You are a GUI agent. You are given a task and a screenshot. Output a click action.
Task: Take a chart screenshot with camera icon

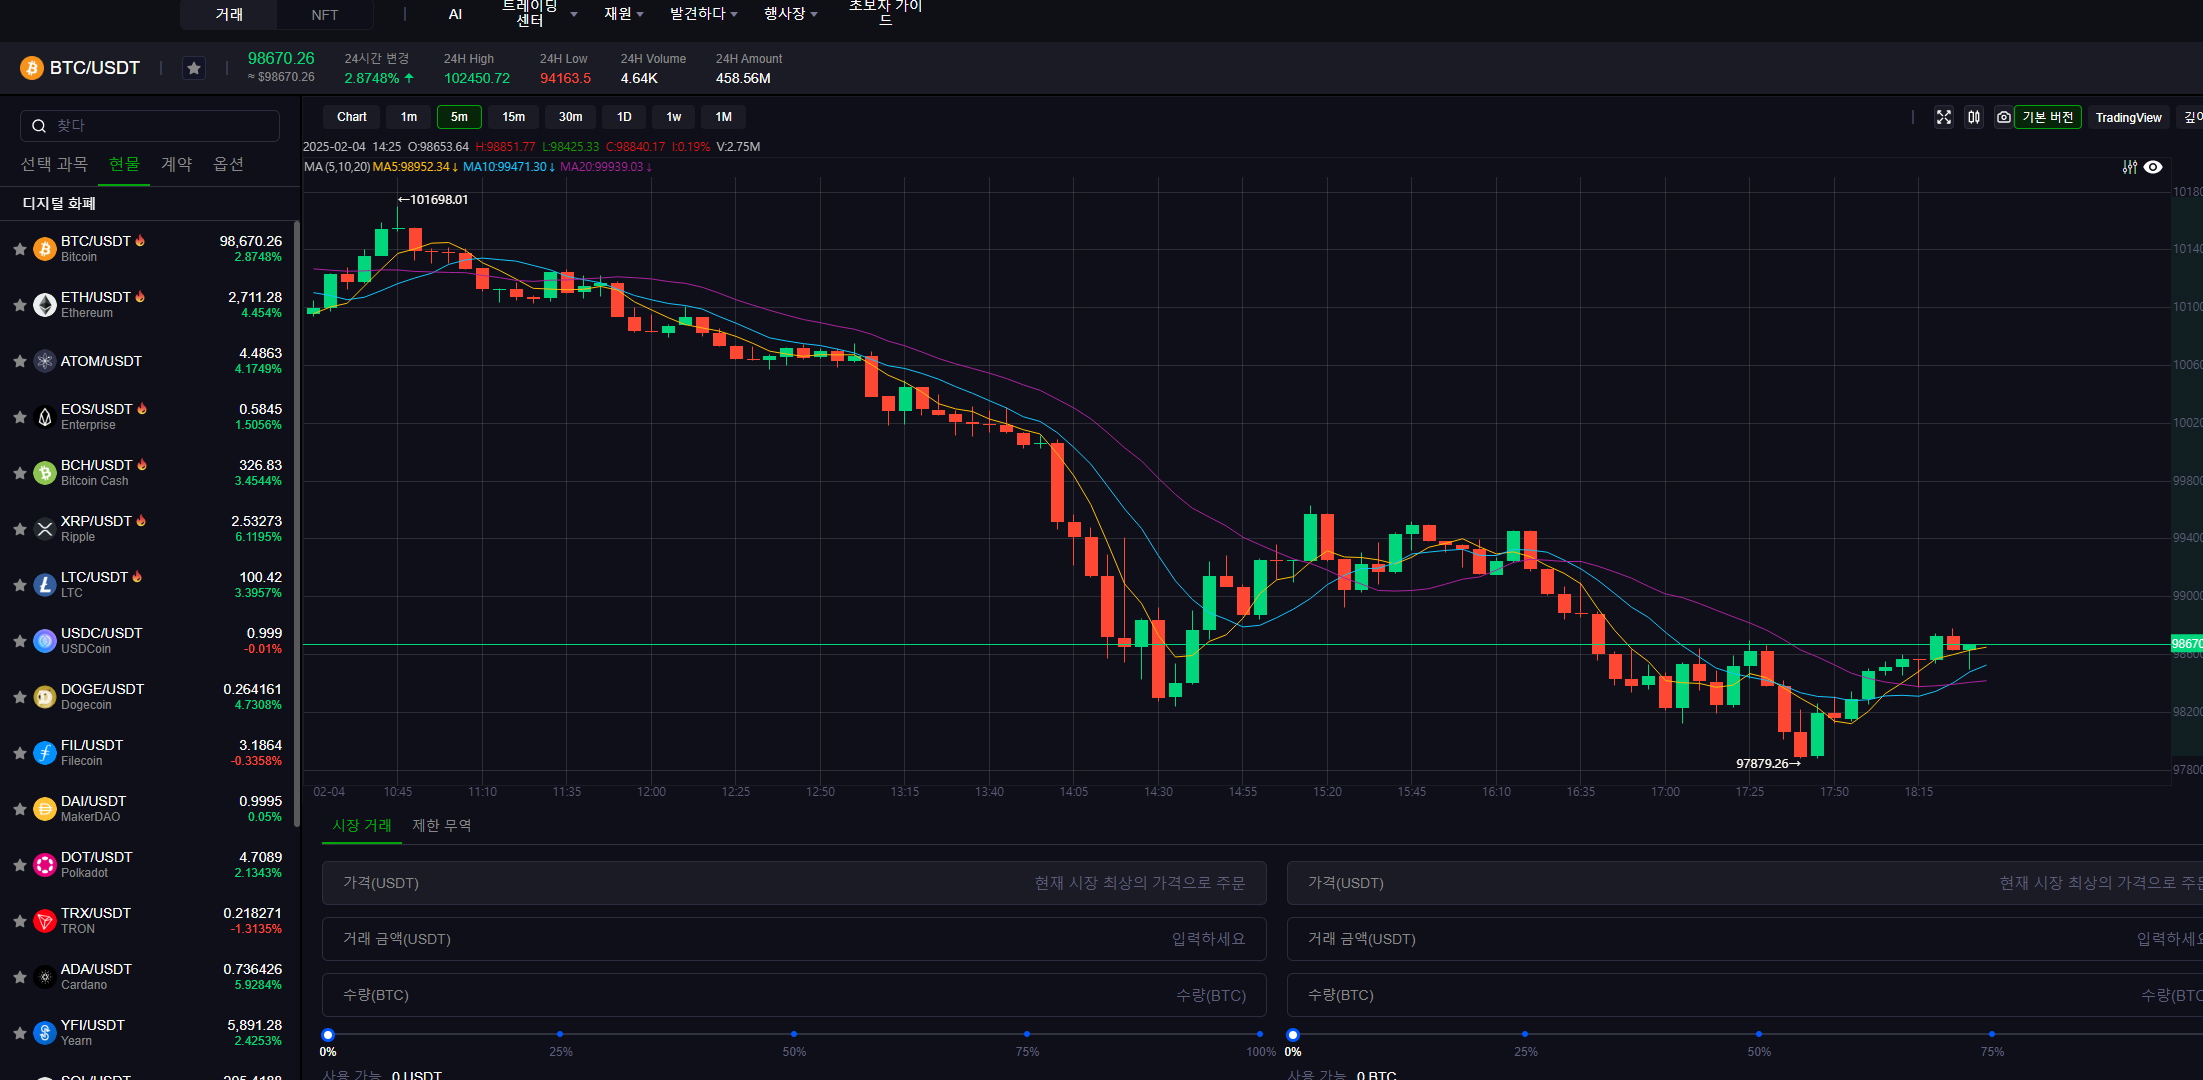(x=2003, y=117)
